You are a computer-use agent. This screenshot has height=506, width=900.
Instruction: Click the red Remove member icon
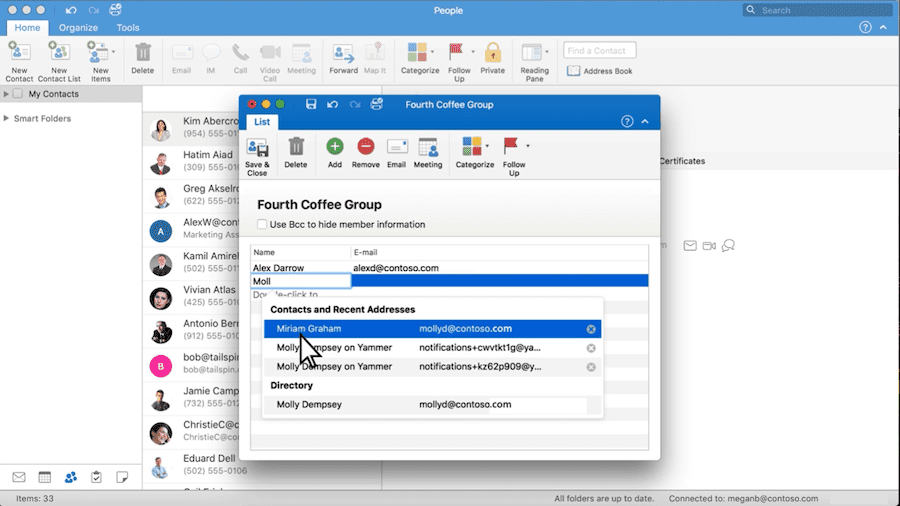tap(366, 146)
